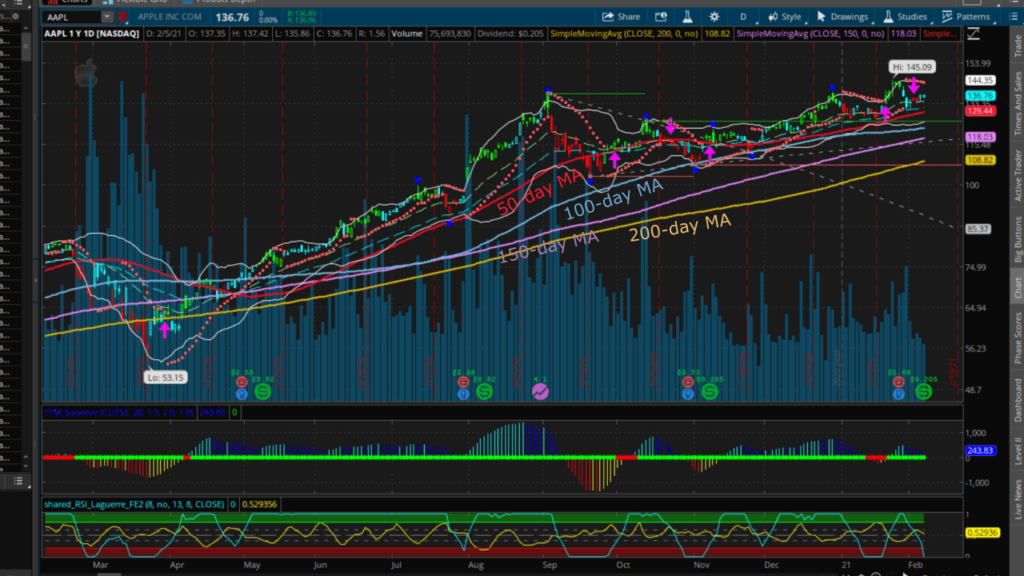
Task: Click red icon beside symbol selector
Action: [x=122, y=17]
